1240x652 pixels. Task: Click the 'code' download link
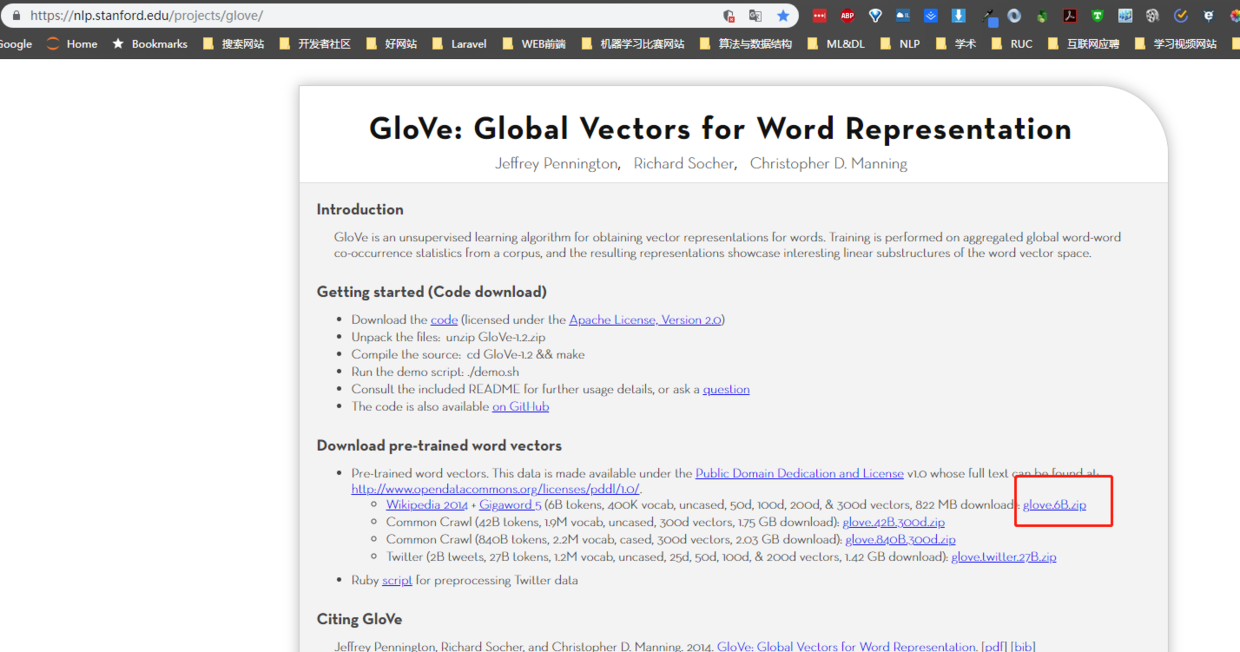point(444,320)
